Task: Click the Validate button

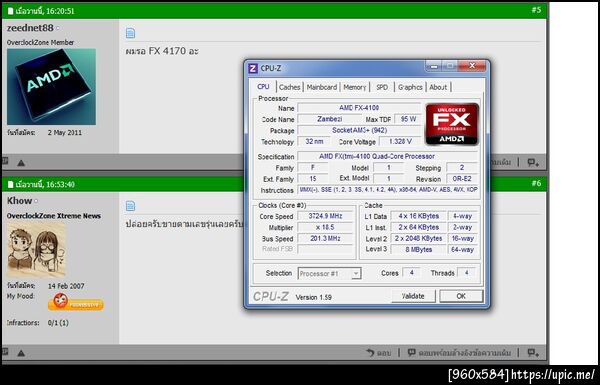Action: tap(413, 296)
